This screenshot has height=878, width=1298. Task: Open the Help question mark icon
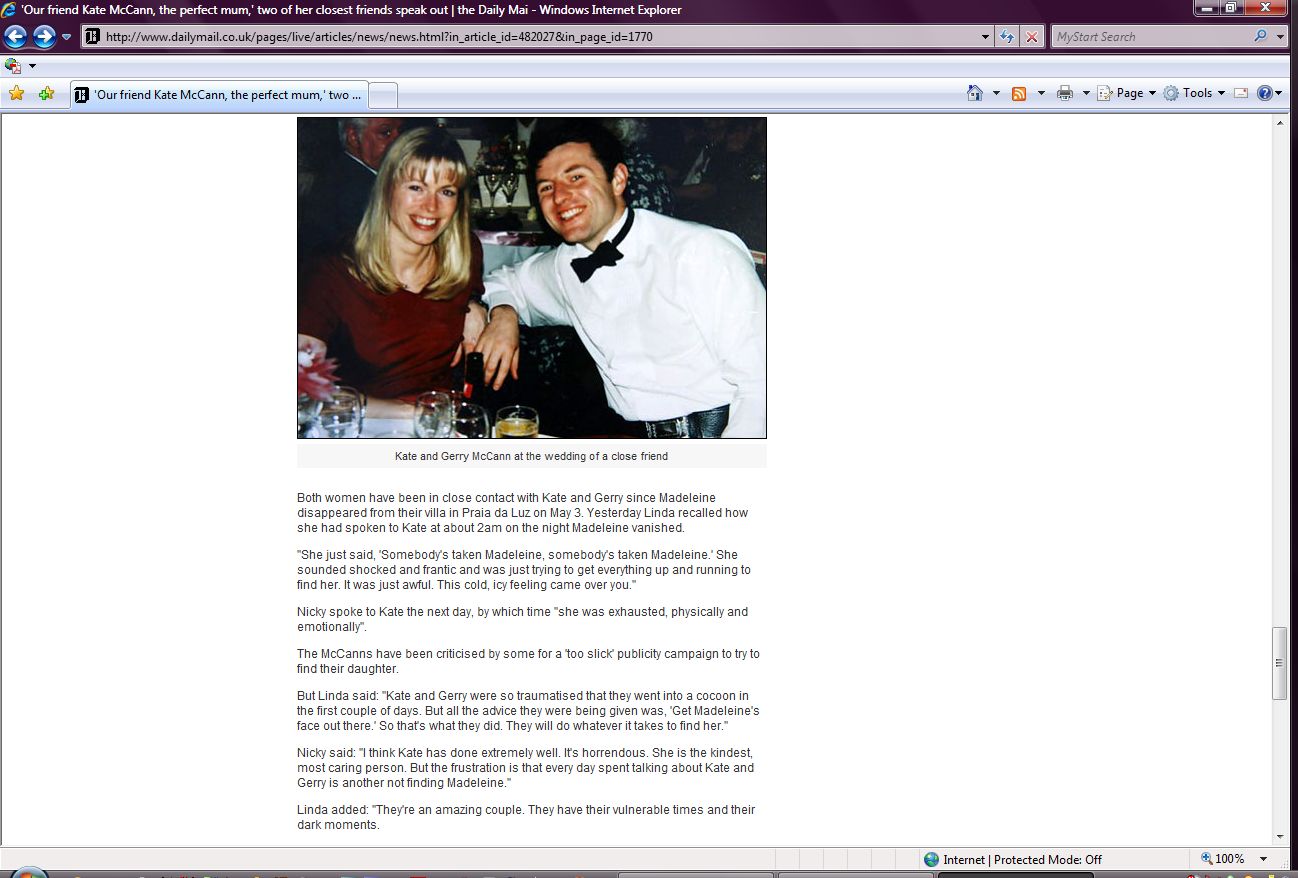click(1264, 93)
